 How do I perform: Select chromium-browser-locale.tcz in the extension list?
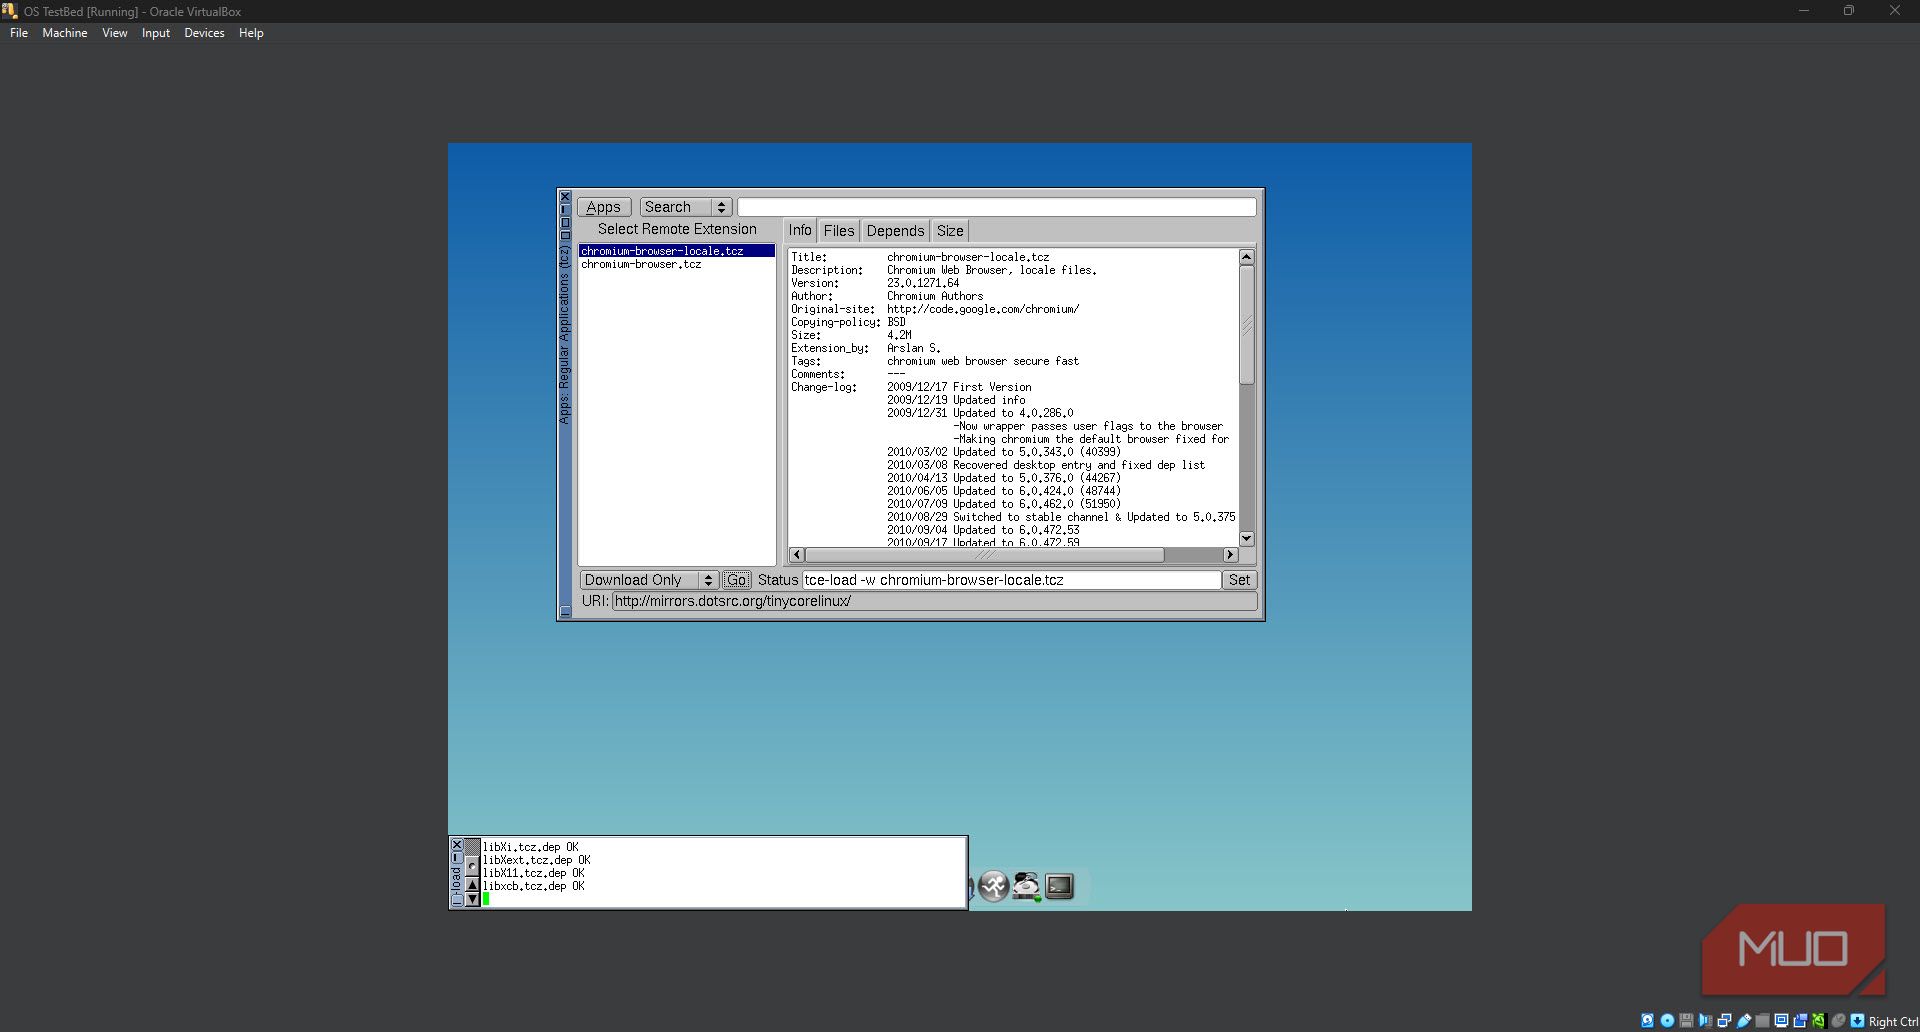click(677, 251)
